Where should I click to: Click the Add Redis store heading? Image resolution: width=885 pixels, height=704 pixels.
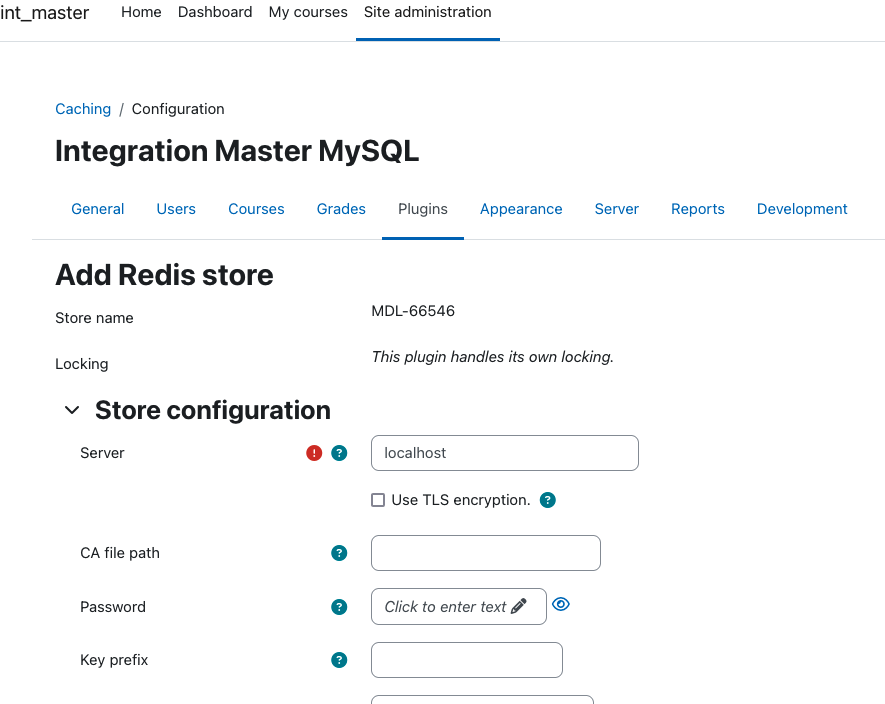pos(164,276)
